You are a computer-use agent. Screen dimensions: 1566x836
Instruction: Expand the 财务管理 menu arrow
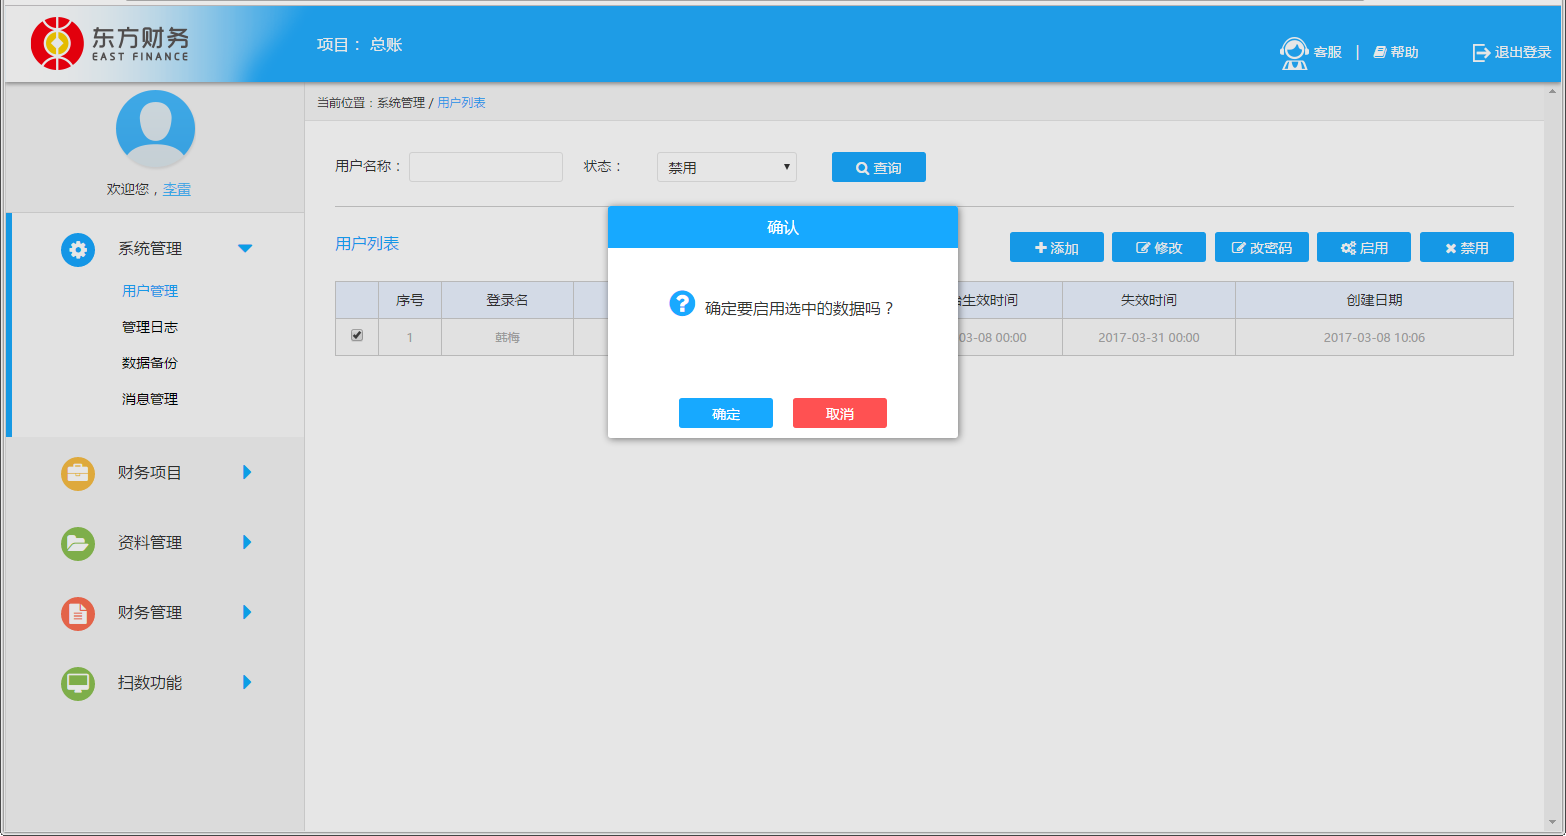(247, 612)
